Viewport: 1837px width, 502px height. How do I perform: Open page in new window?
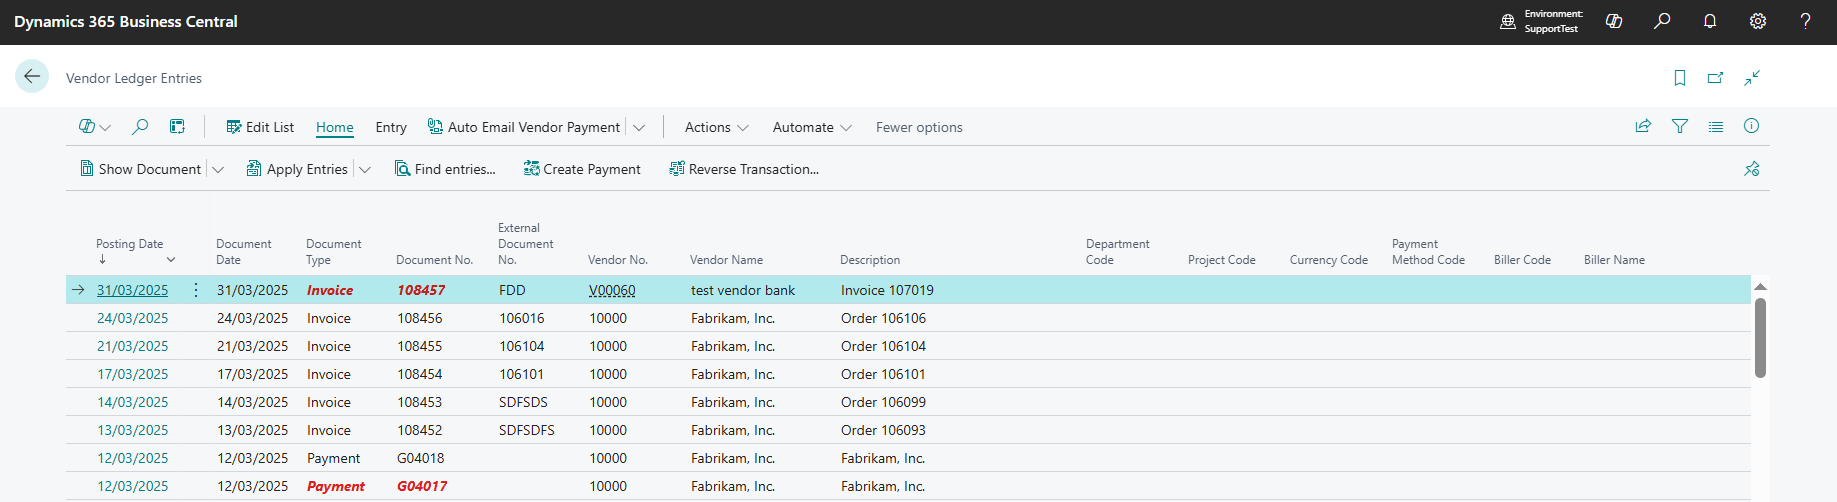[1716, 78]
